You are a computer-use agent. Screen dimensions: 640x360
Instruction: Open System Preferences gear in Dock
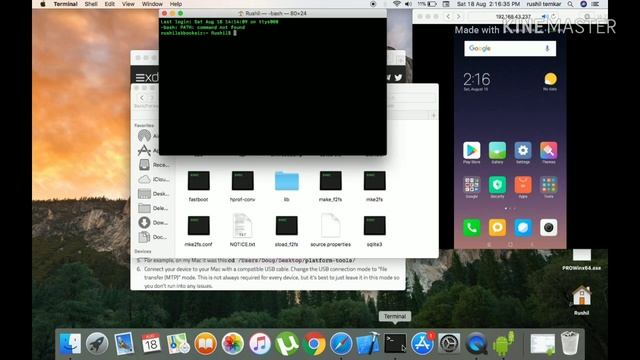[x=449, y=344]
